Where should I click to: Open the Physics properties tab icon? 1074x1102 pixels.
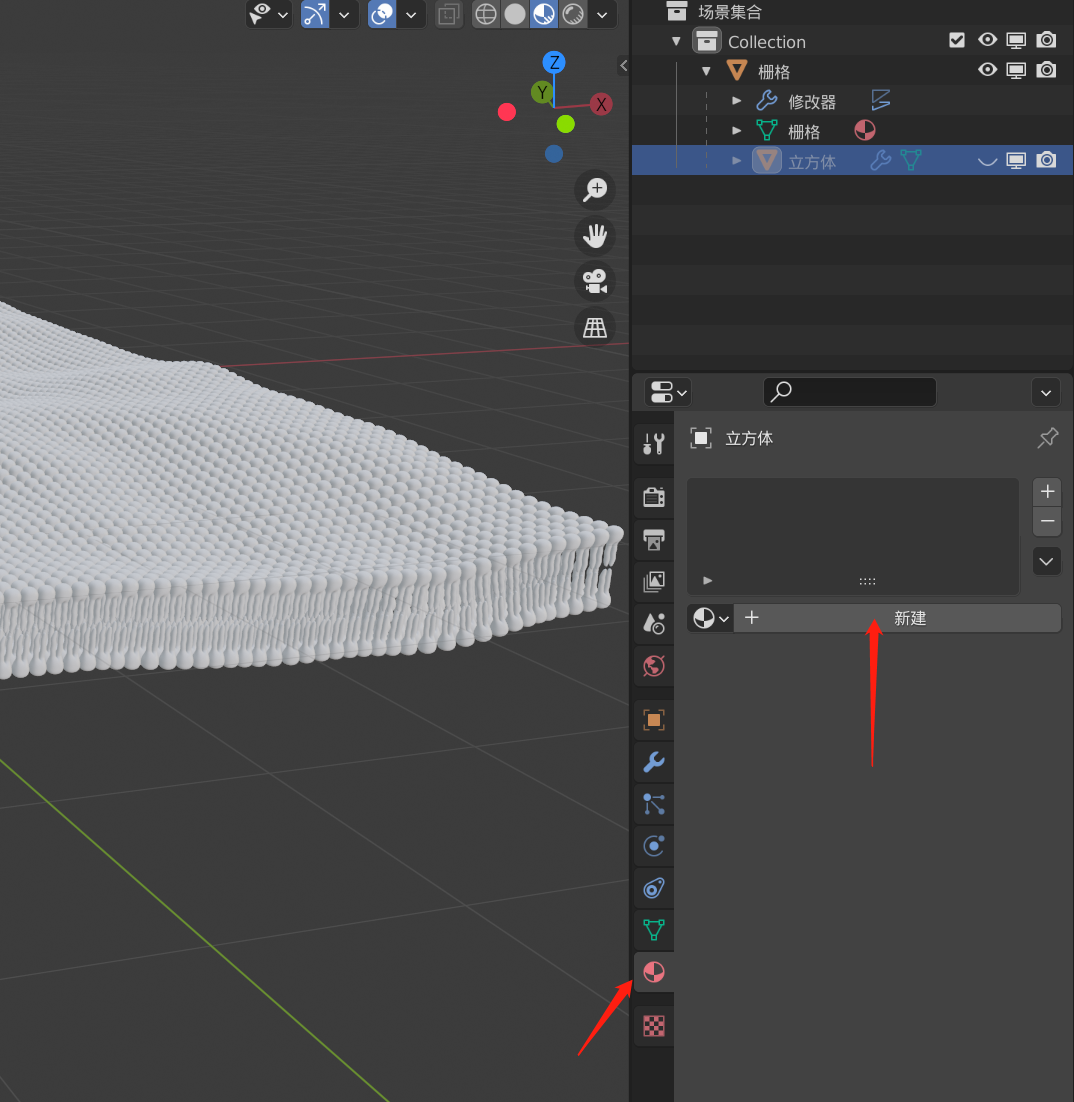pos(654,846)
